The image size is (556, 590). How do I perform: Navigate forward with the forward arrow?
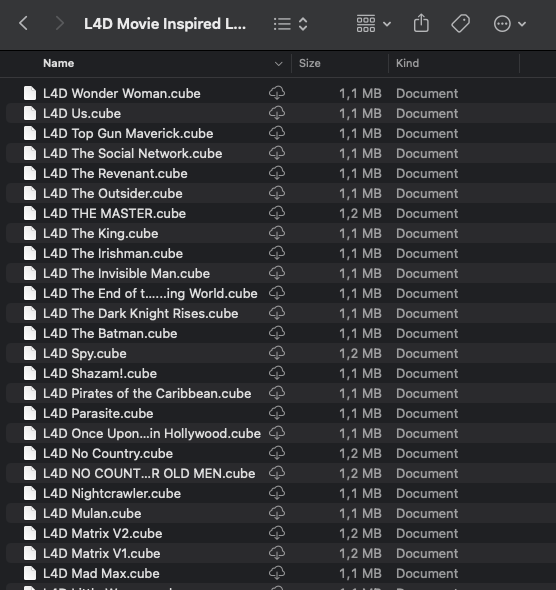coord(59,24)
